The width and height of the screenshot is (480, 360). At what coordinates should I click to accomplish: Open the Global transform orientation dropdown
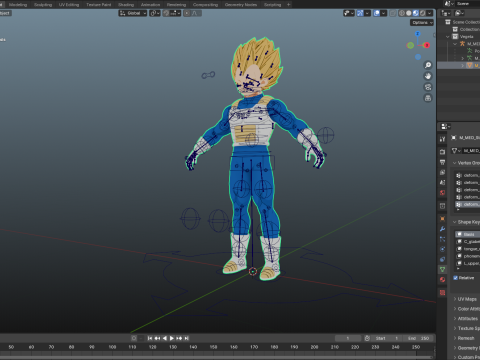click(x=133, y=13)
